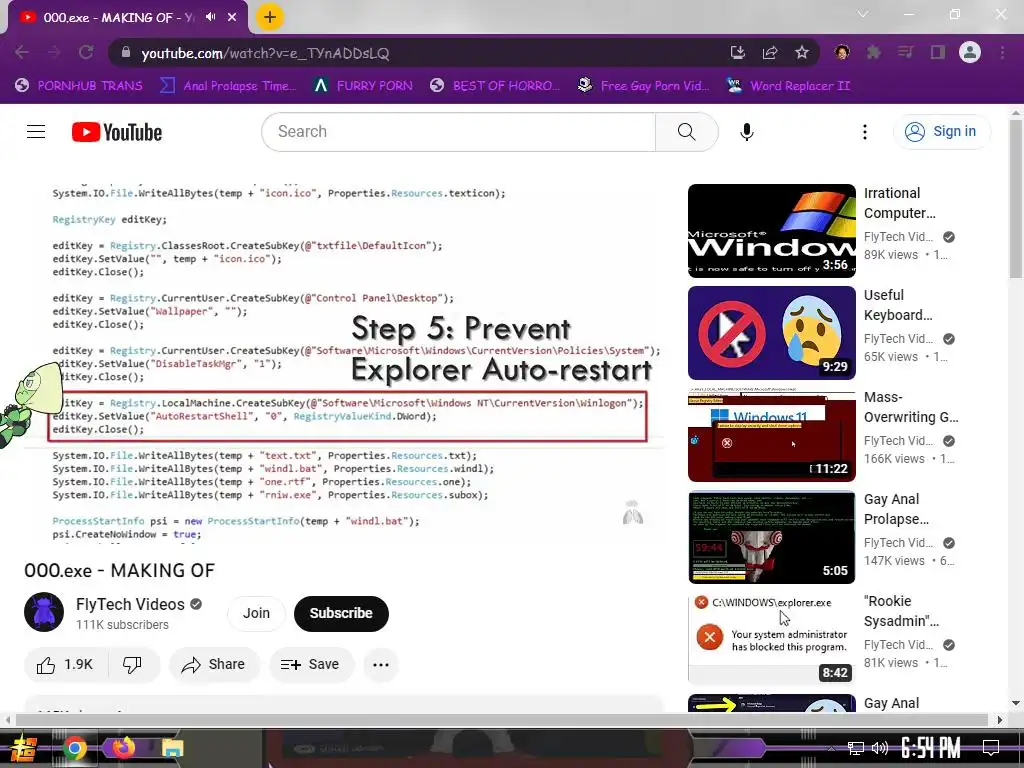Click the horizontal page scrollbar
This screenshot has height=768, width=1024.
(502, 720)
